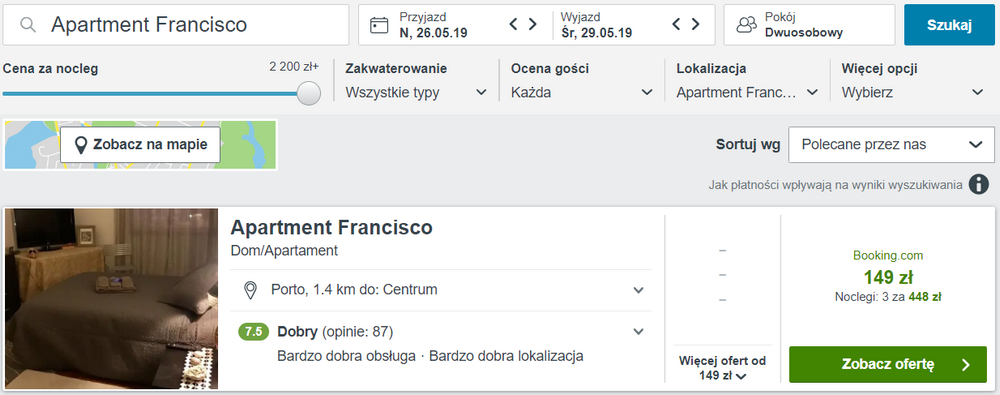This screenshot has width=1000, height=395.
Task: Expand the Dobry rating details chevron
Action: click(638, 332)
